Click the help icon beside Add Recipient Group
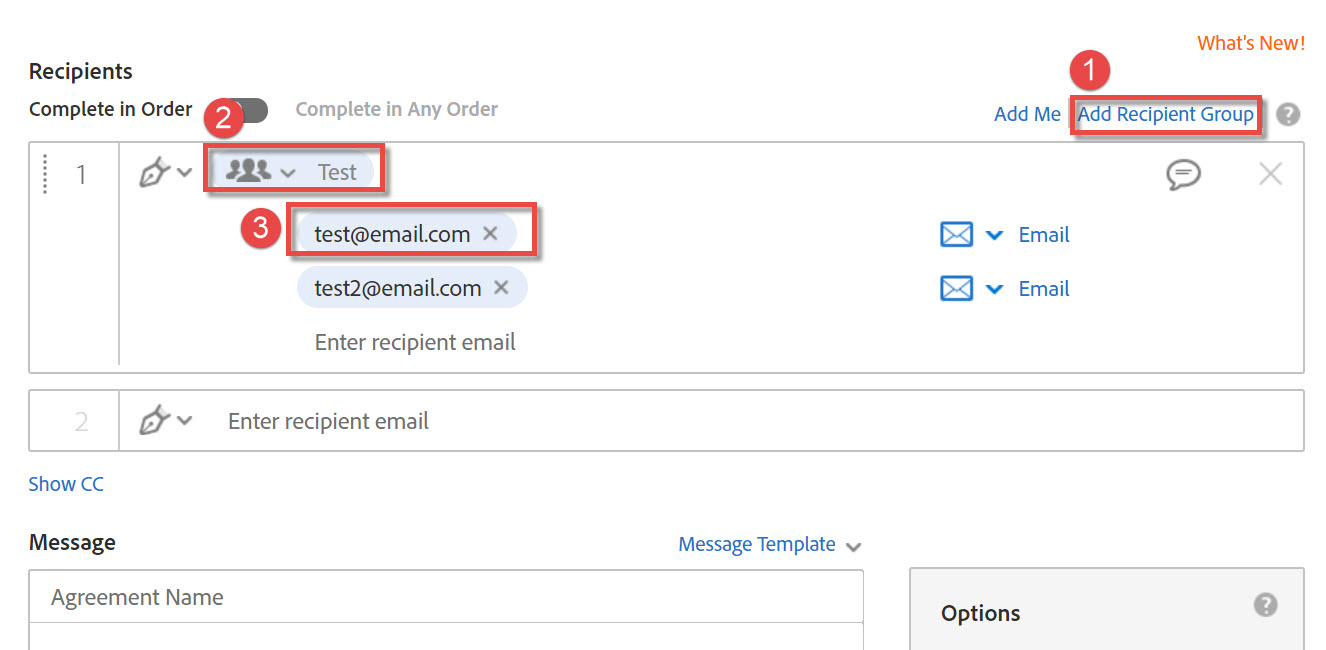1326x650 pixels. click(1288, 114)
